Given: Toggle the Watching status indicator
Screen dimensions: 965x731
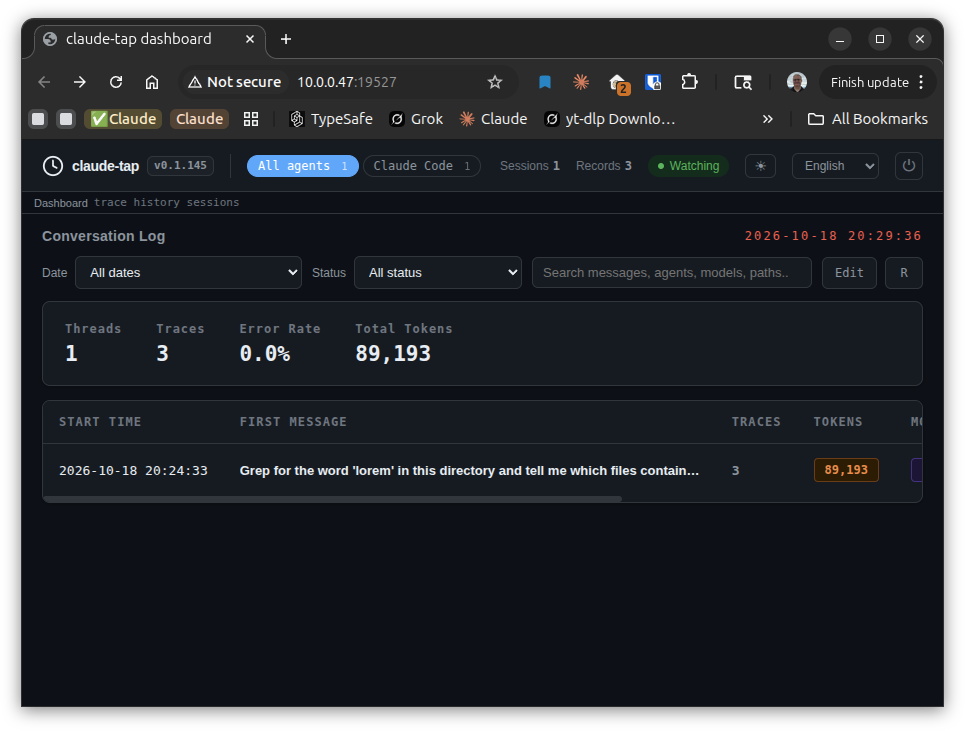Looking at the screenshot, I should [x=688, y=166].
